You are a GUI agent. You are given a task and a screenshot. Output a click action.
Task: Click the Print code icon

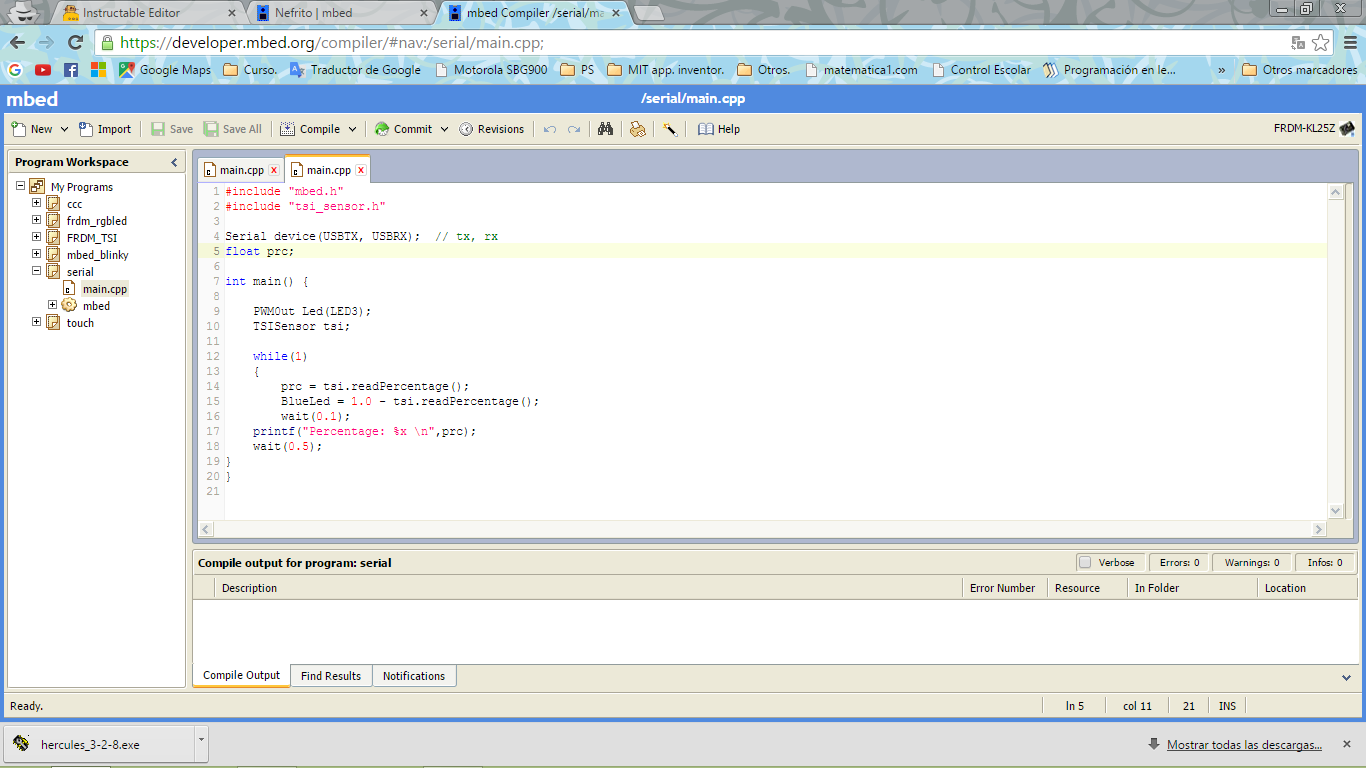tap(637, 129)
